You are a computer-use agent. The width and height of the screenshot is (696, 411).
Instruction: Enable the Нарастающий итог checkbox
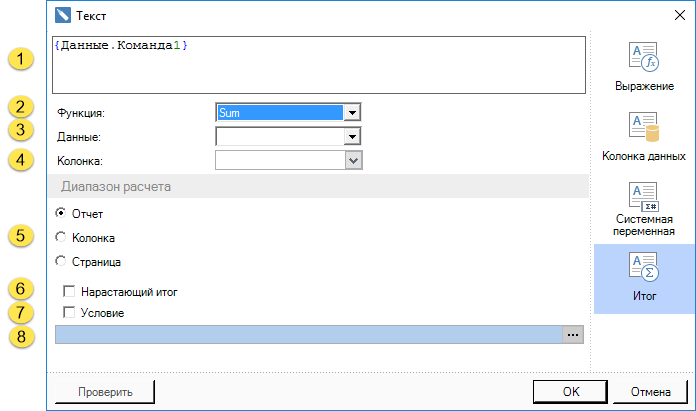[69, 291]
